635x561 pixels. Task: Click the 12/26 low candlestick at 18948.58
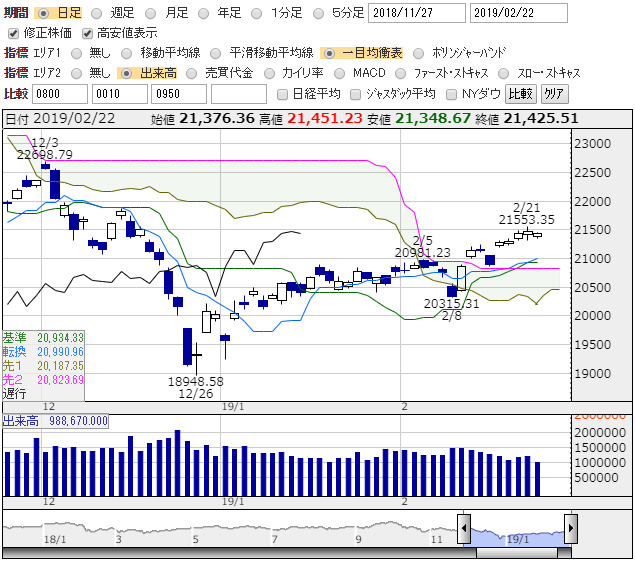pyautogui.click(x=196, y=358)
